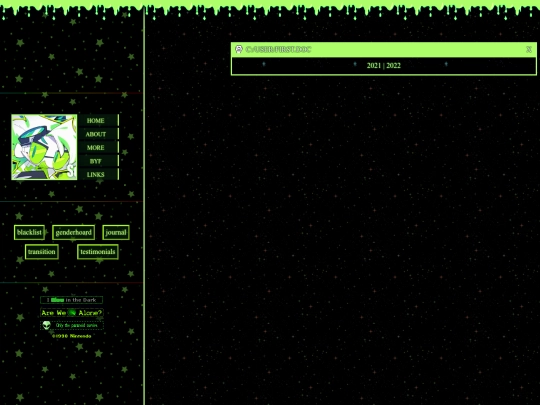Open the LINKS page
Image resolution: width=540 pixels, height=405 pixels.
[98, 174]
